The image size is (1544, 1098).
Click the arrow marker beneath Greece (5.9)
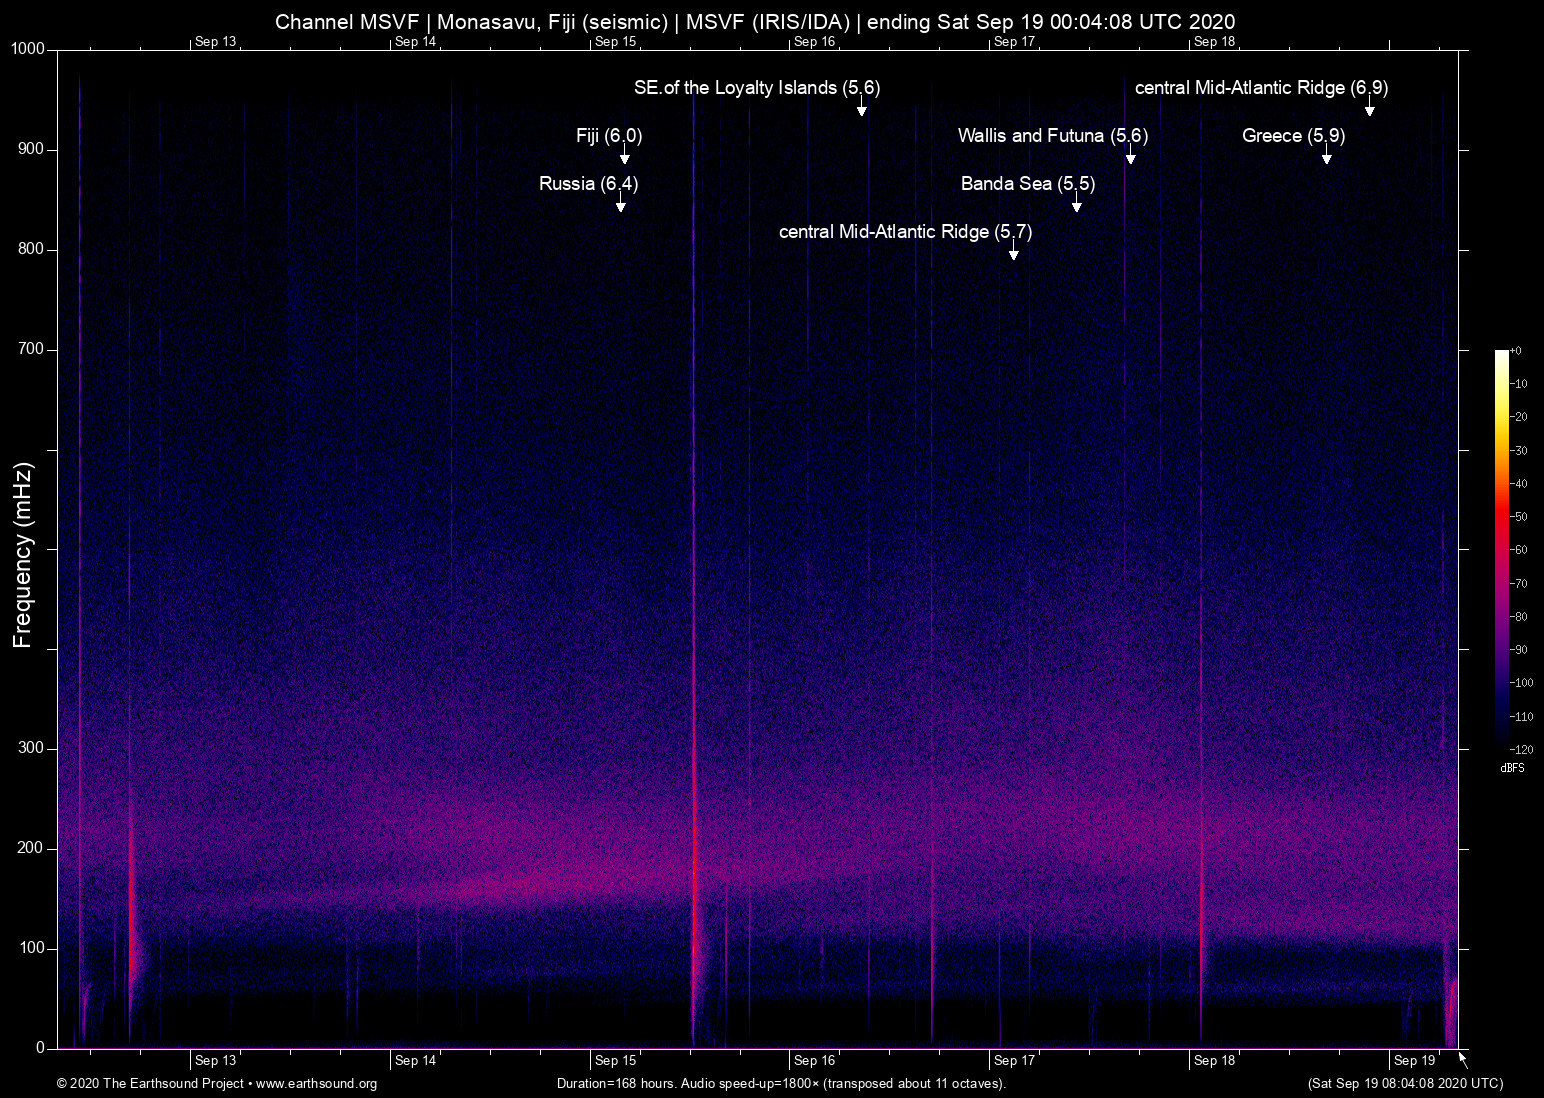click(x=1327, y=156)
